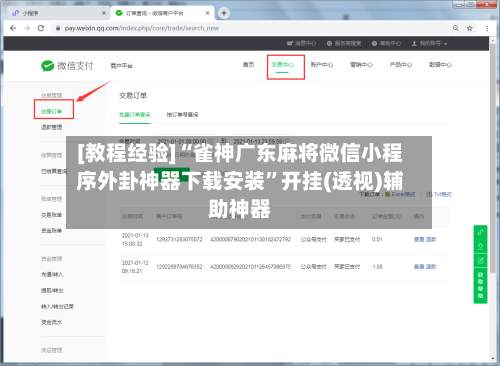Open 营销中心 in main navigation
Viewport: 500px width, 366px height.
(x=361, y=65)
